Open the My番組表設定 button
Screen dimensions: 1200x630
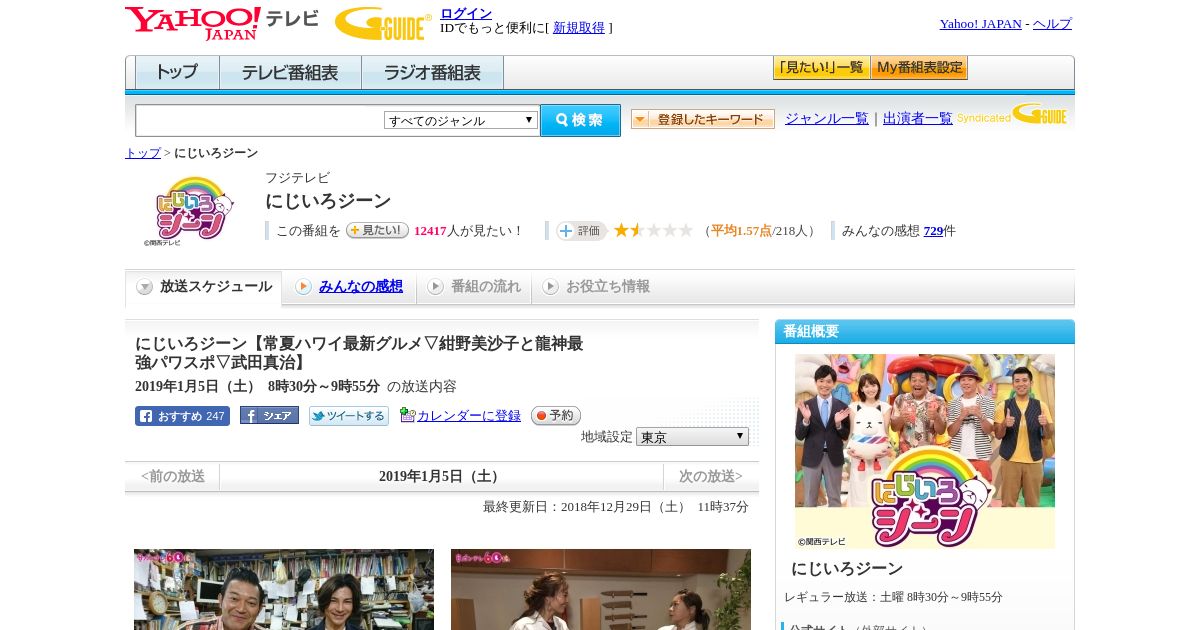click(x=919, y=68)
